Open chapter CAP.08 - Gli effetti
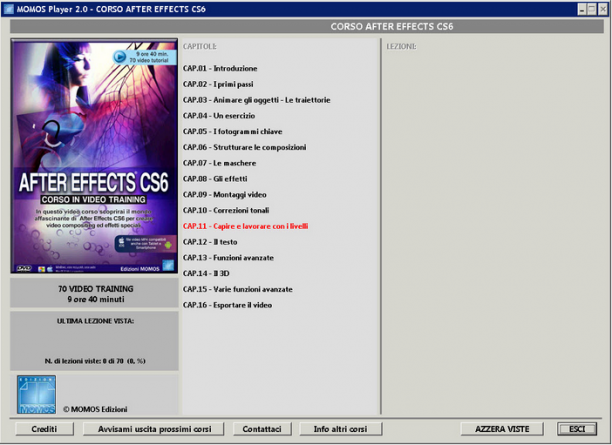 pos(215,179)
